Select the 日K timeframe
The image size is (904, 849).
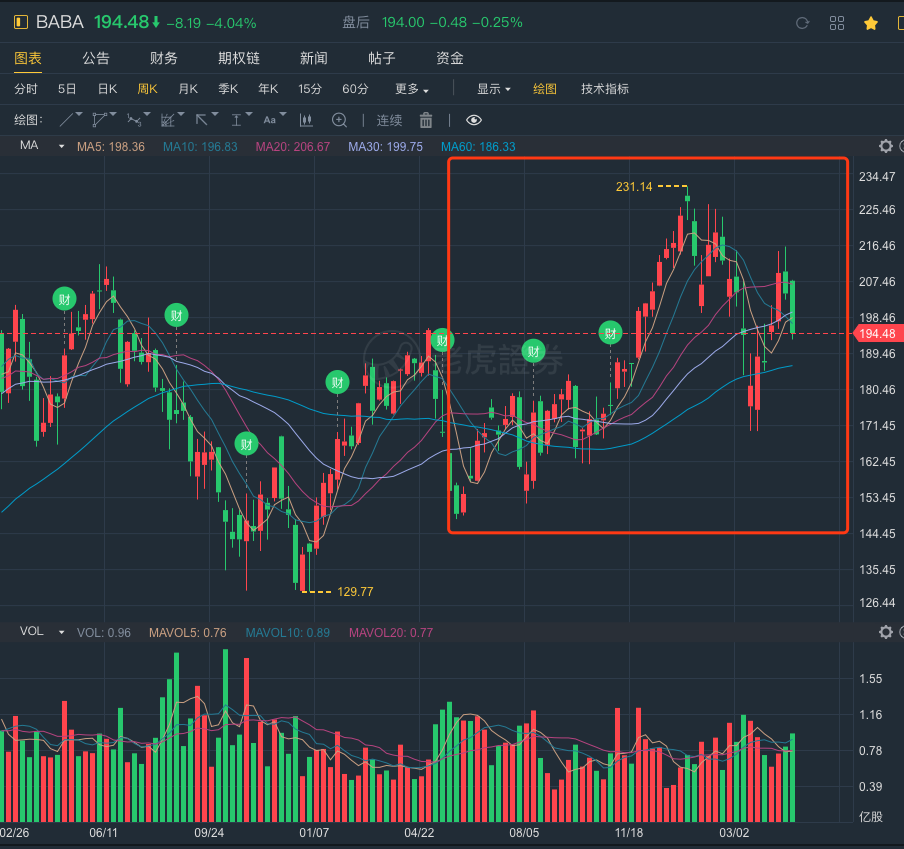pos(107,89)
